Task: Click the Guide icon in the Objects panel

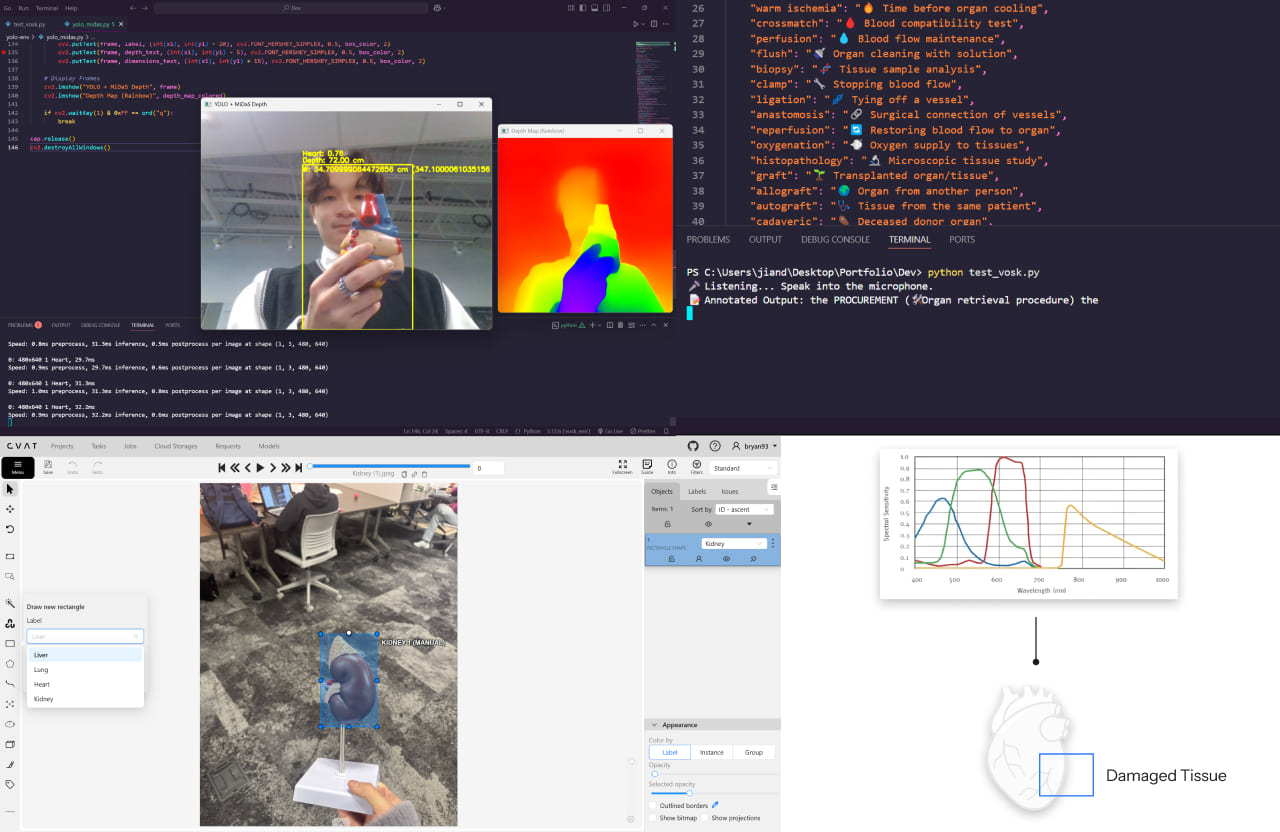Action: point(648,465)
